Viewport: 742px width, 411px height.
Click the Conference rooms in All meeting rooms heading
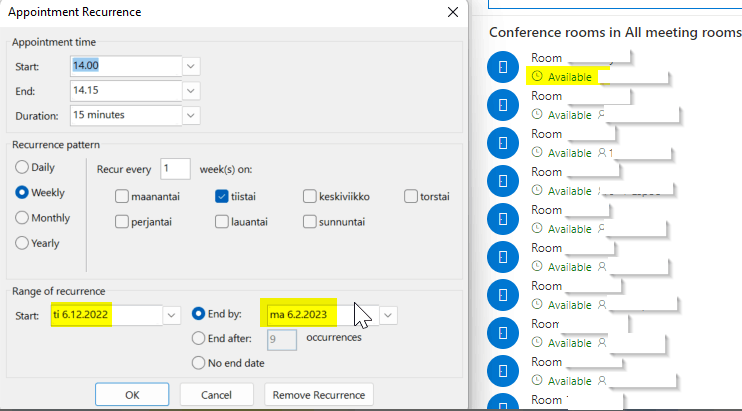615,32
